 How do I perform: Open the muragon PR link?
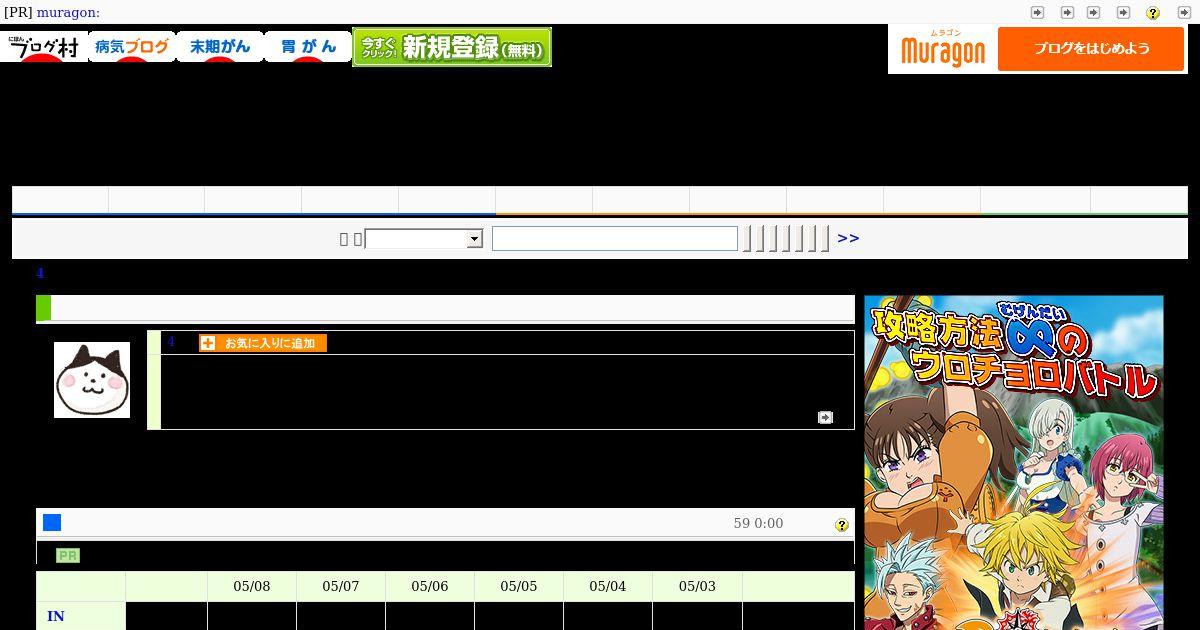[x=68, y=12]
